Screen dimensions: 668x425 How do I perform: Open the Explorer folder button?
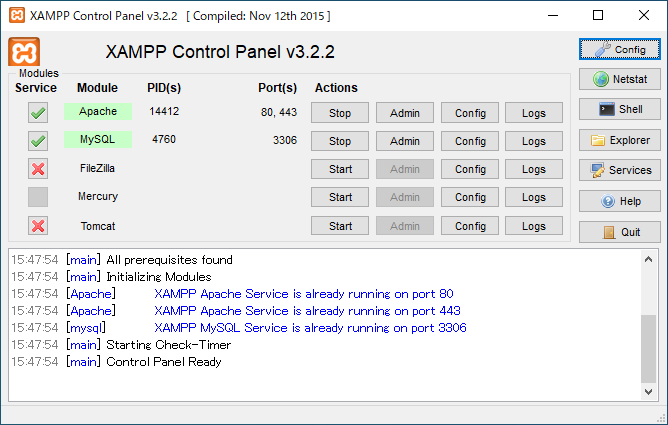[620, 141]
